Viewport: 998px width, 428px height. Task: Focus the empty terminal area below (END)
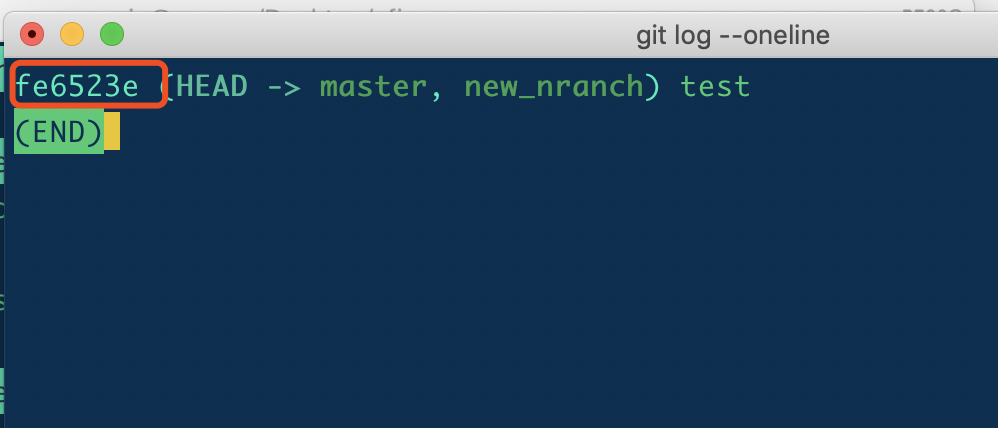pos(499,287)
